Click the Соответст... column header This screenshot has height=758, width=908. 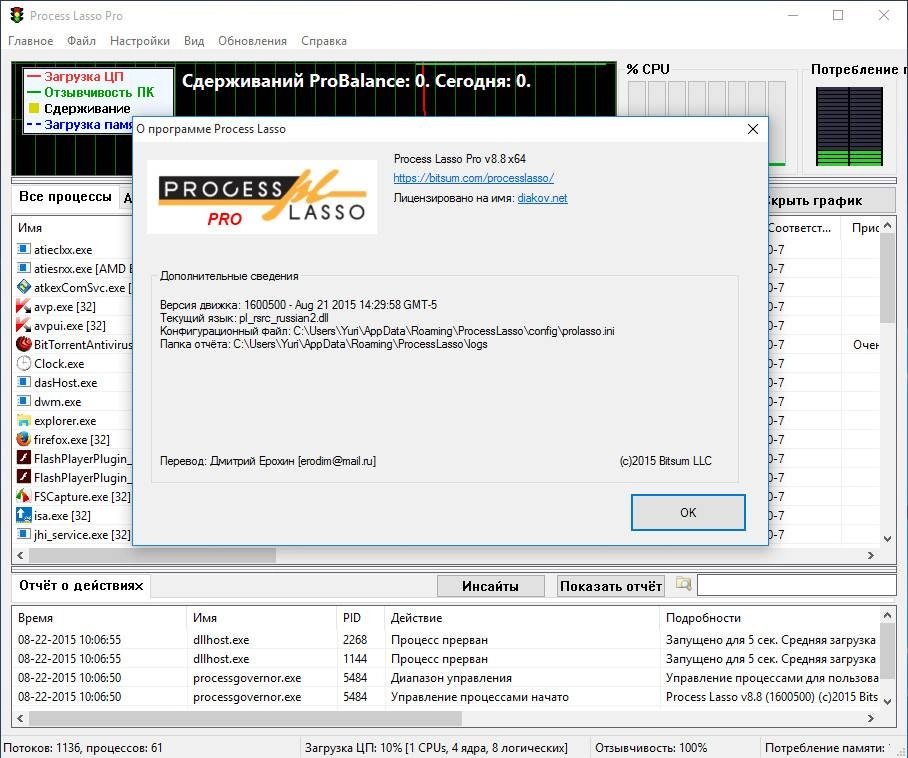pyautogui.click(x=804, y=228)
